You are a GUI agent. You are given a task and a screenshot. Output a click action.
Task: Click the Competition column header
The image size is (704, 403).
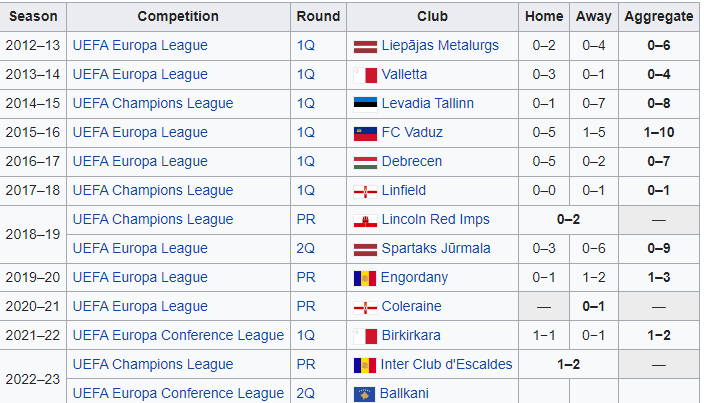[x=178, y=17]
